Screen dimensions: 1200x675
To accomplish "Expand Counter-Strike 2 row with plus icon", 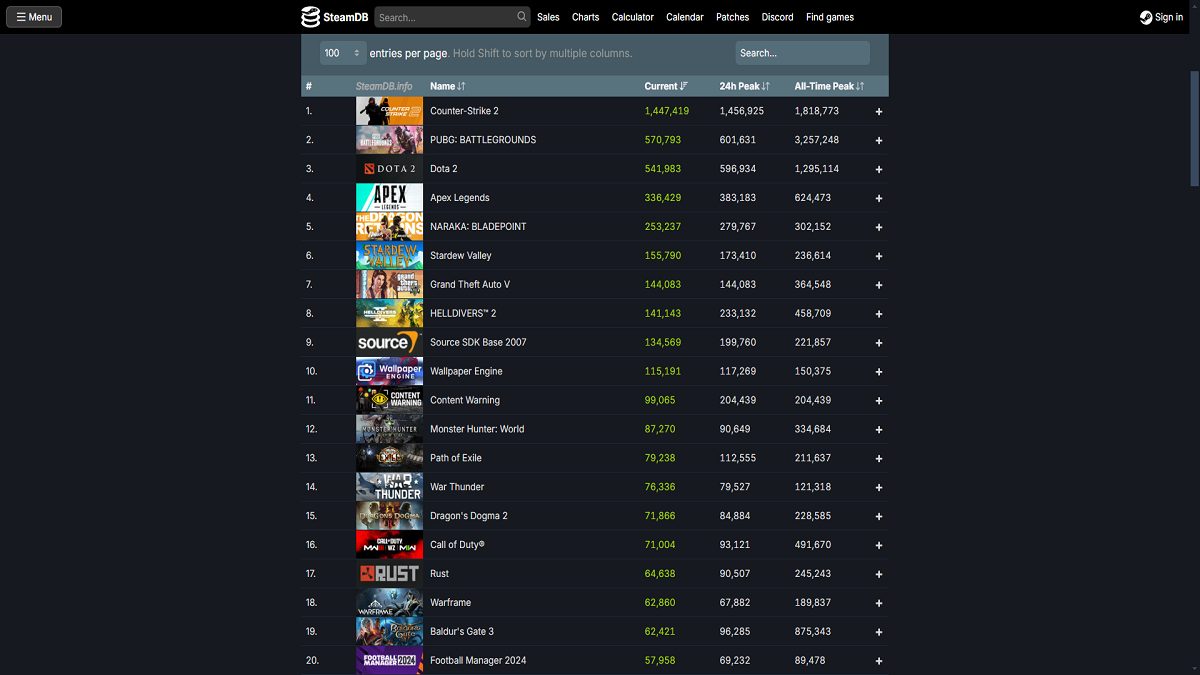I will coord(879,112).
